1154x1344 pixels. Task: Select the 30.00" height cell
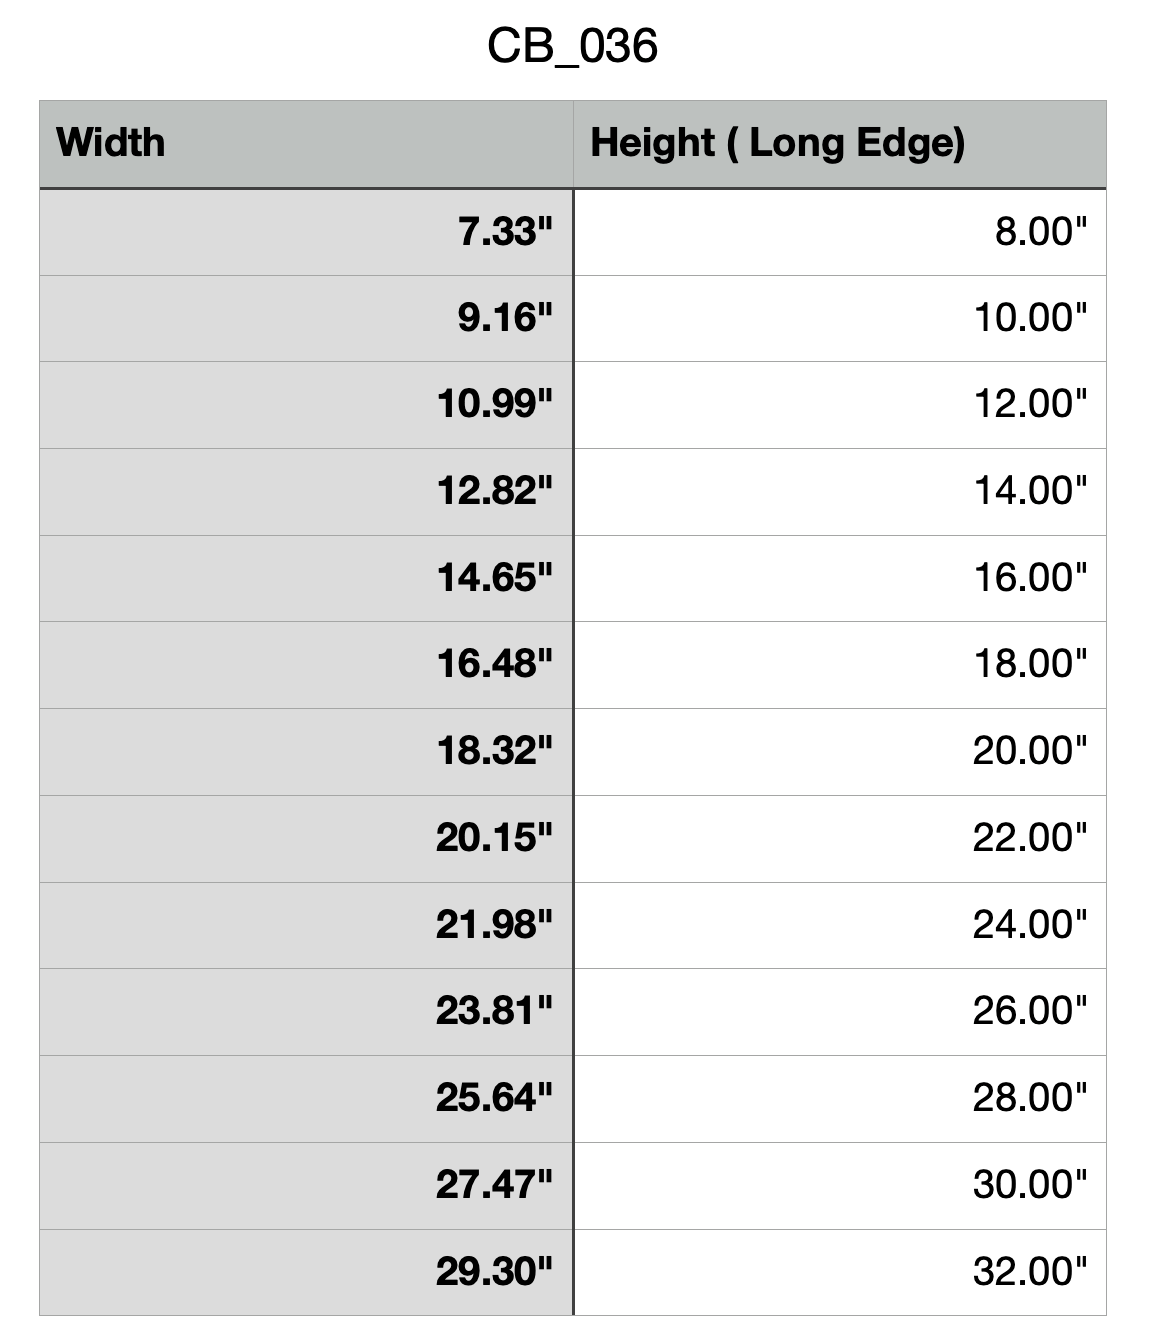point(1030,1185)
